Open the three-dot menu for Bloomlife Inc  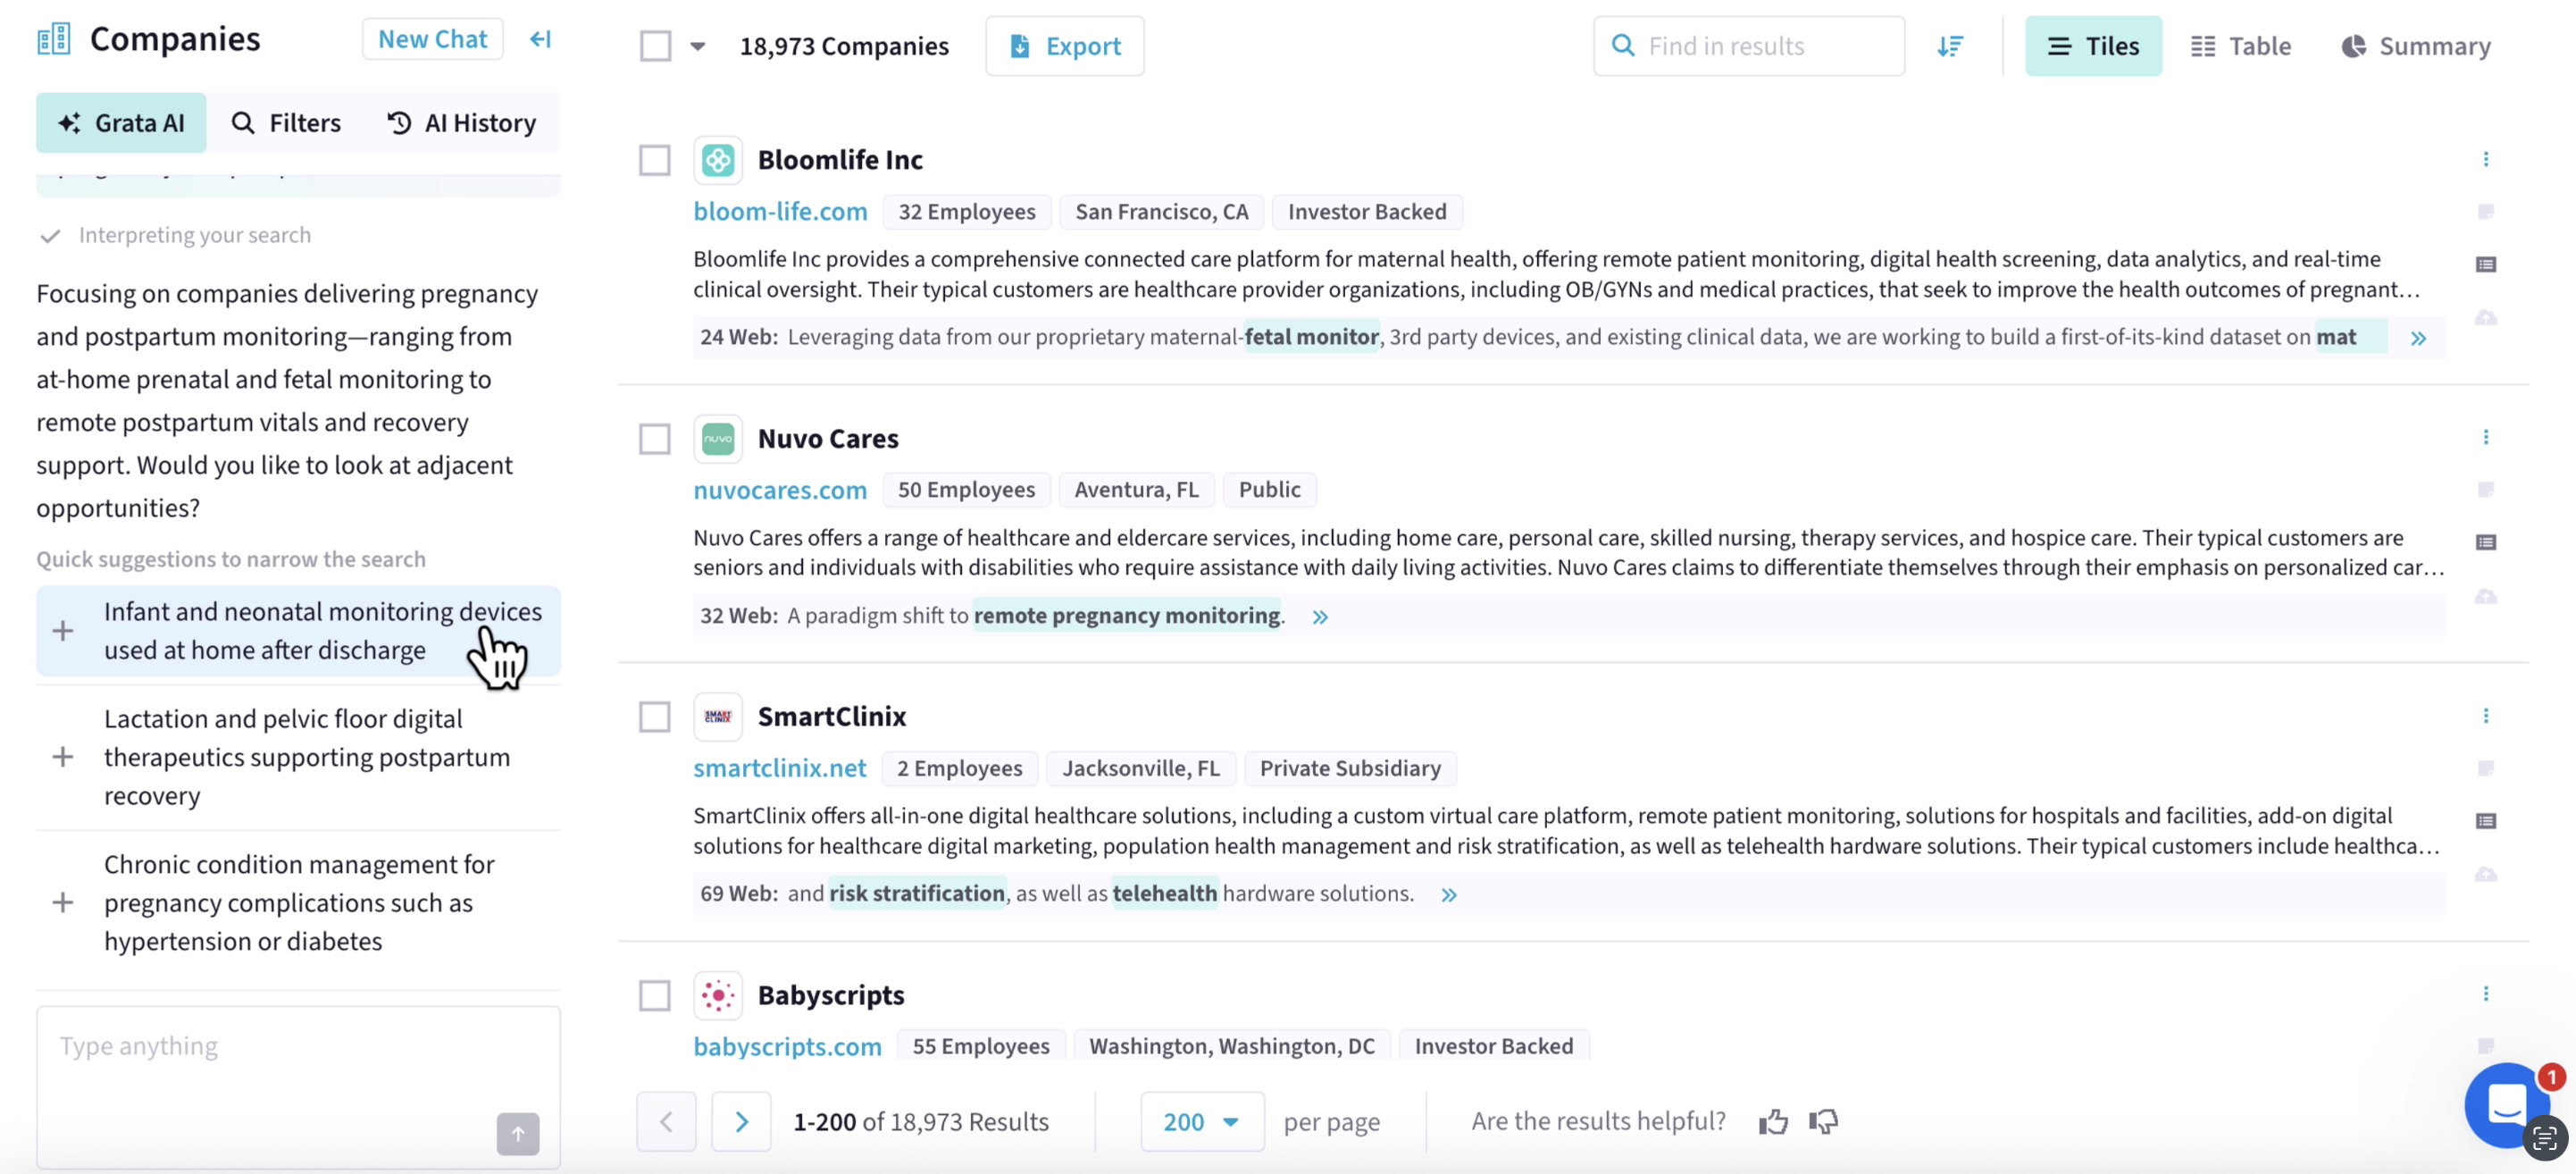pyautogui.click(x=2487, y=160)
